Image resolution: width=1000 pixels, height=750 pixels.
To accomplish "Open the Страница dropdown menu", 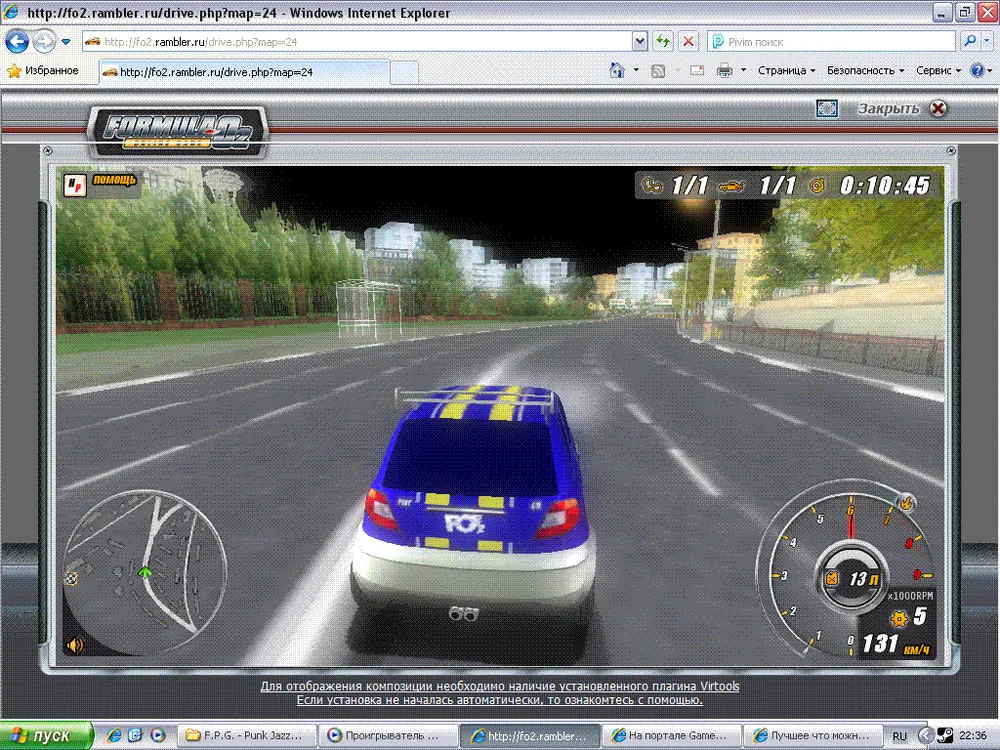I will click(x=786, y=71).
